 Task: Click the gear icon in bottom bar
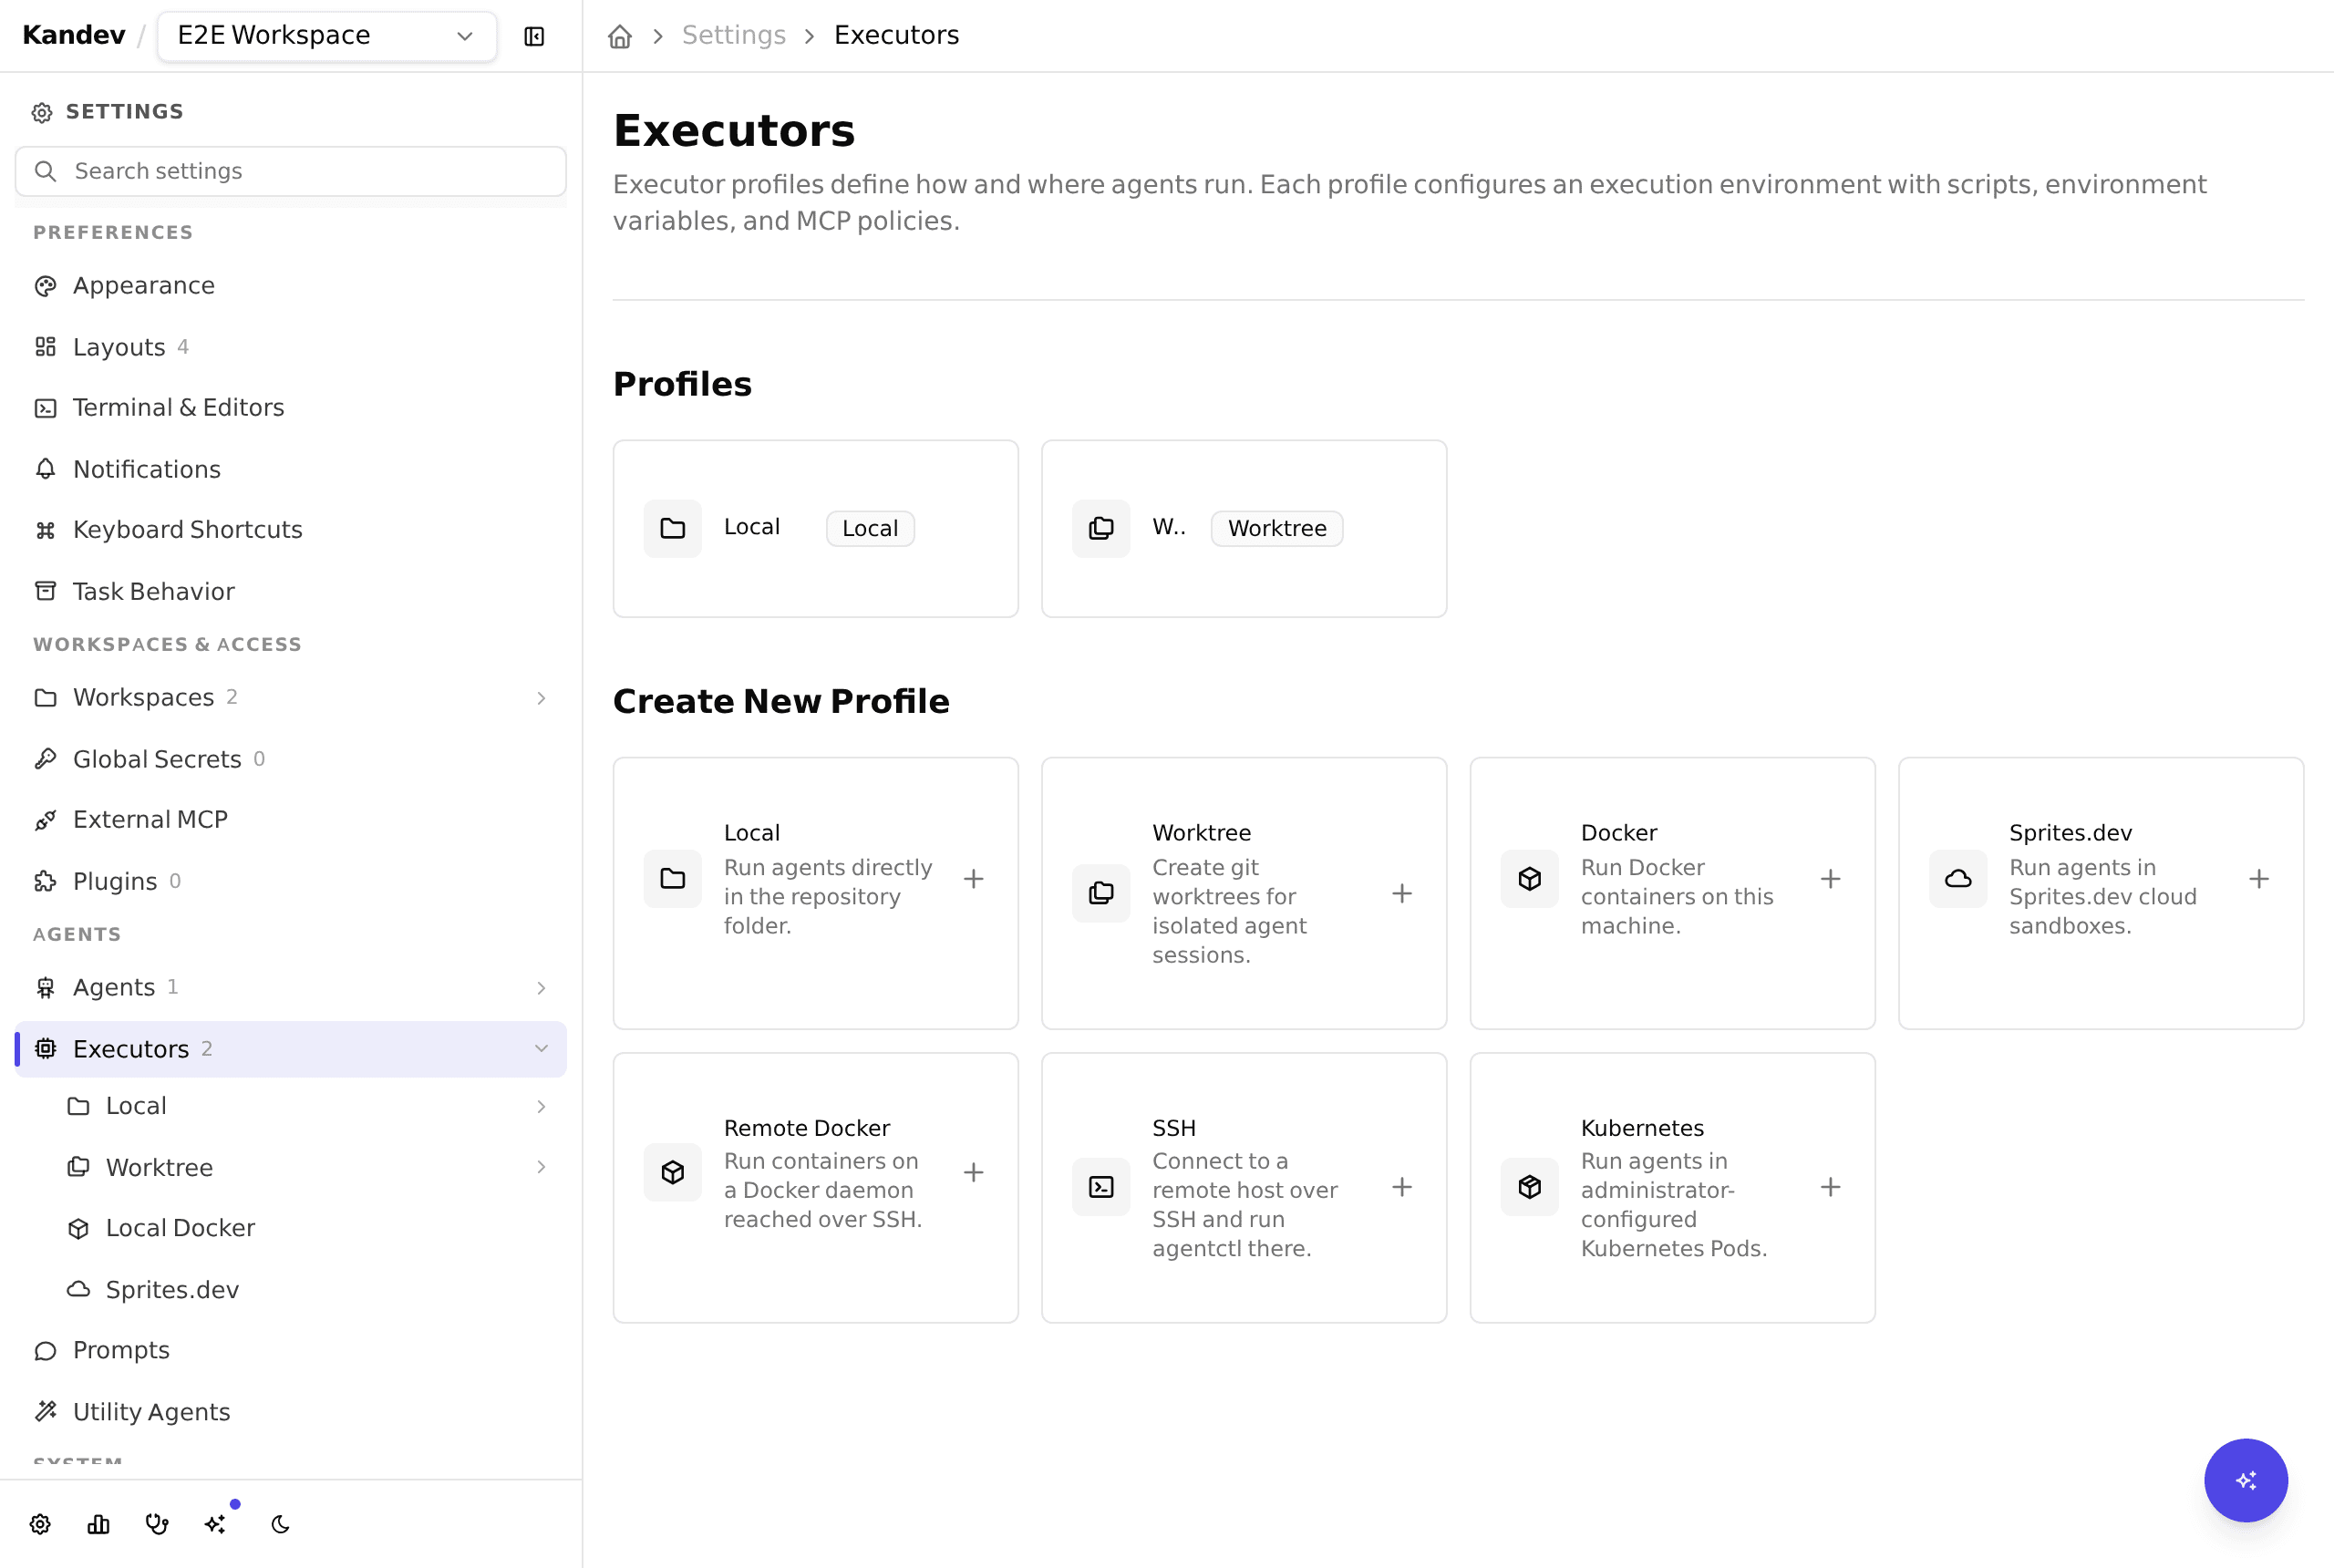pos(40,1524)
